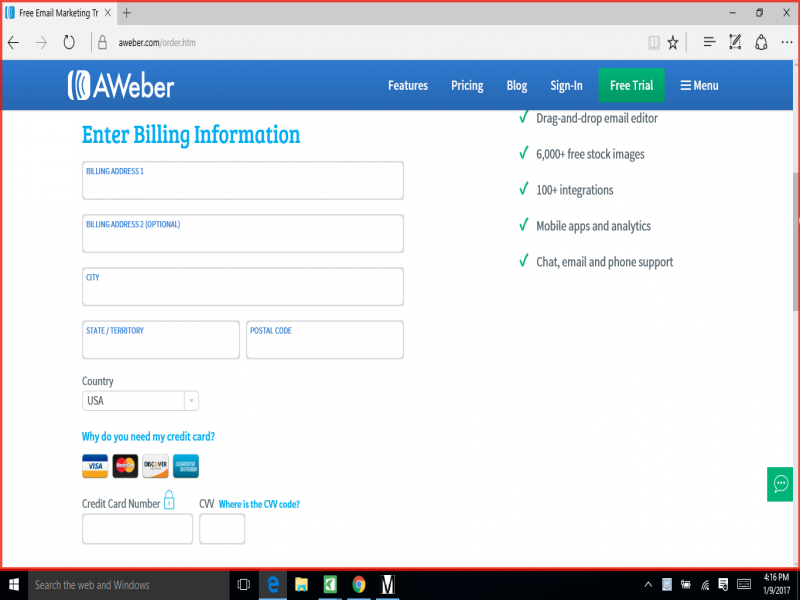Expand the Country USA dropdown
This screenshot has width=800, height=600.
(x=140, y=401)
